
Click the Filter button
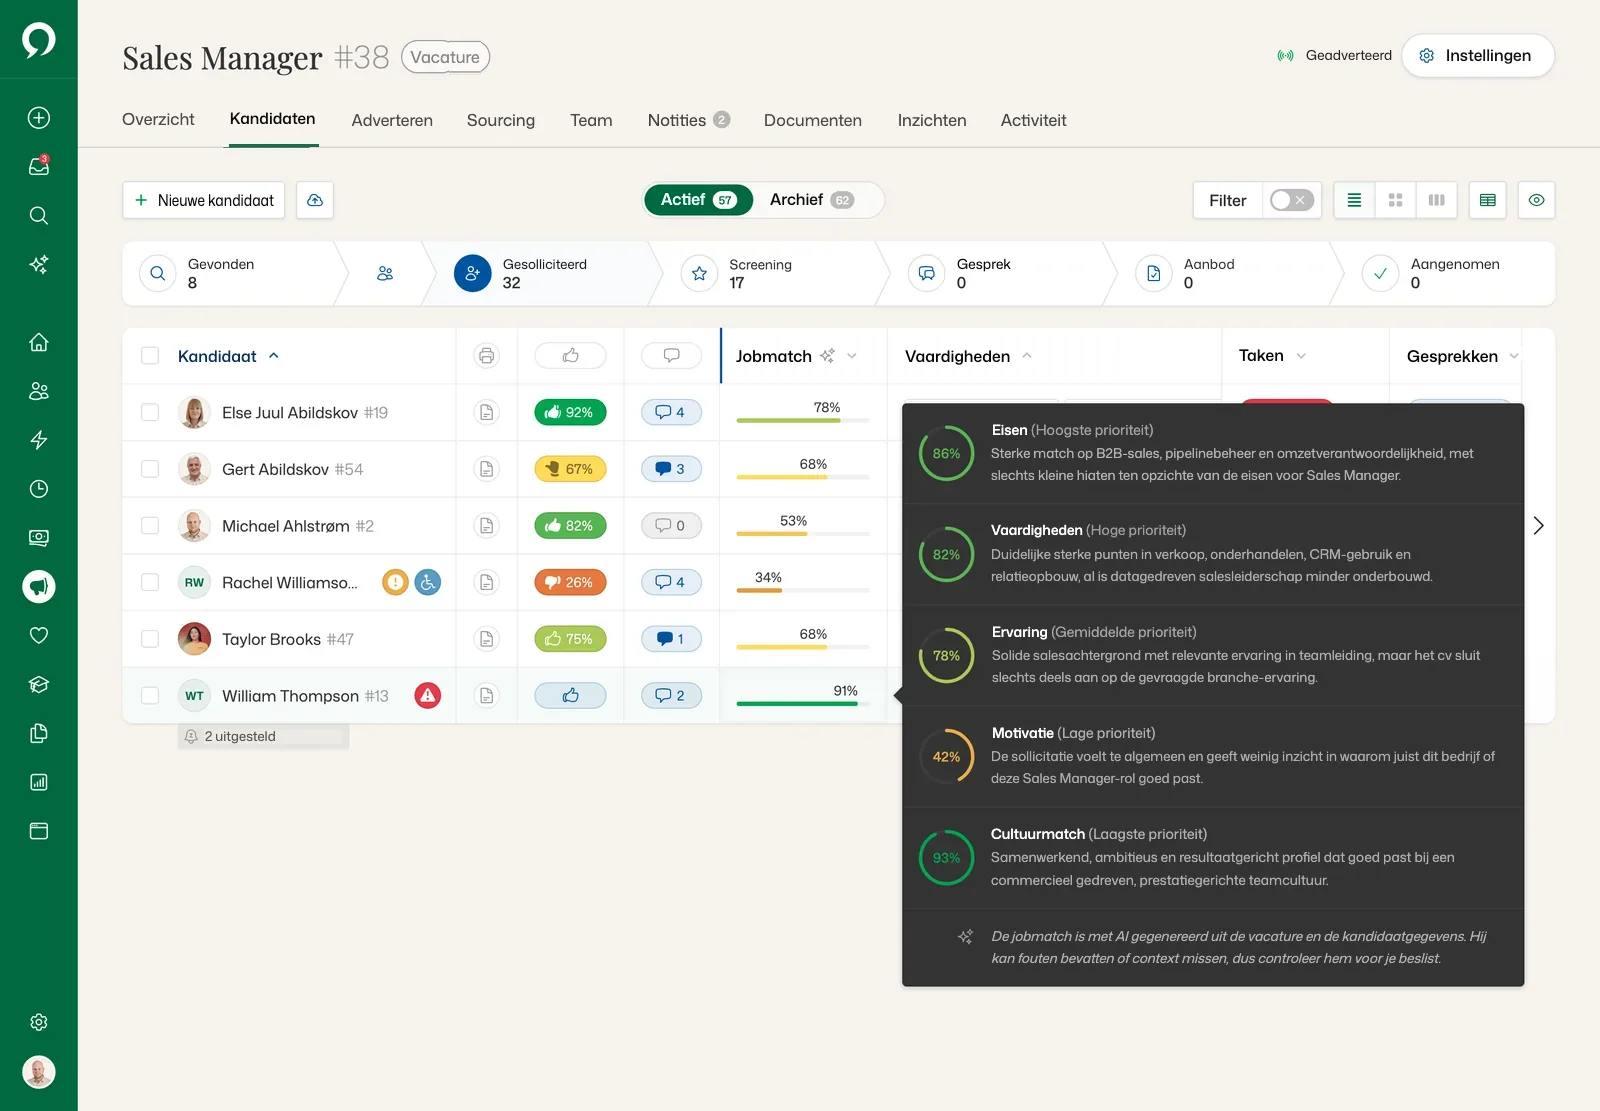pyautogui.click(x=1228, y=200)
